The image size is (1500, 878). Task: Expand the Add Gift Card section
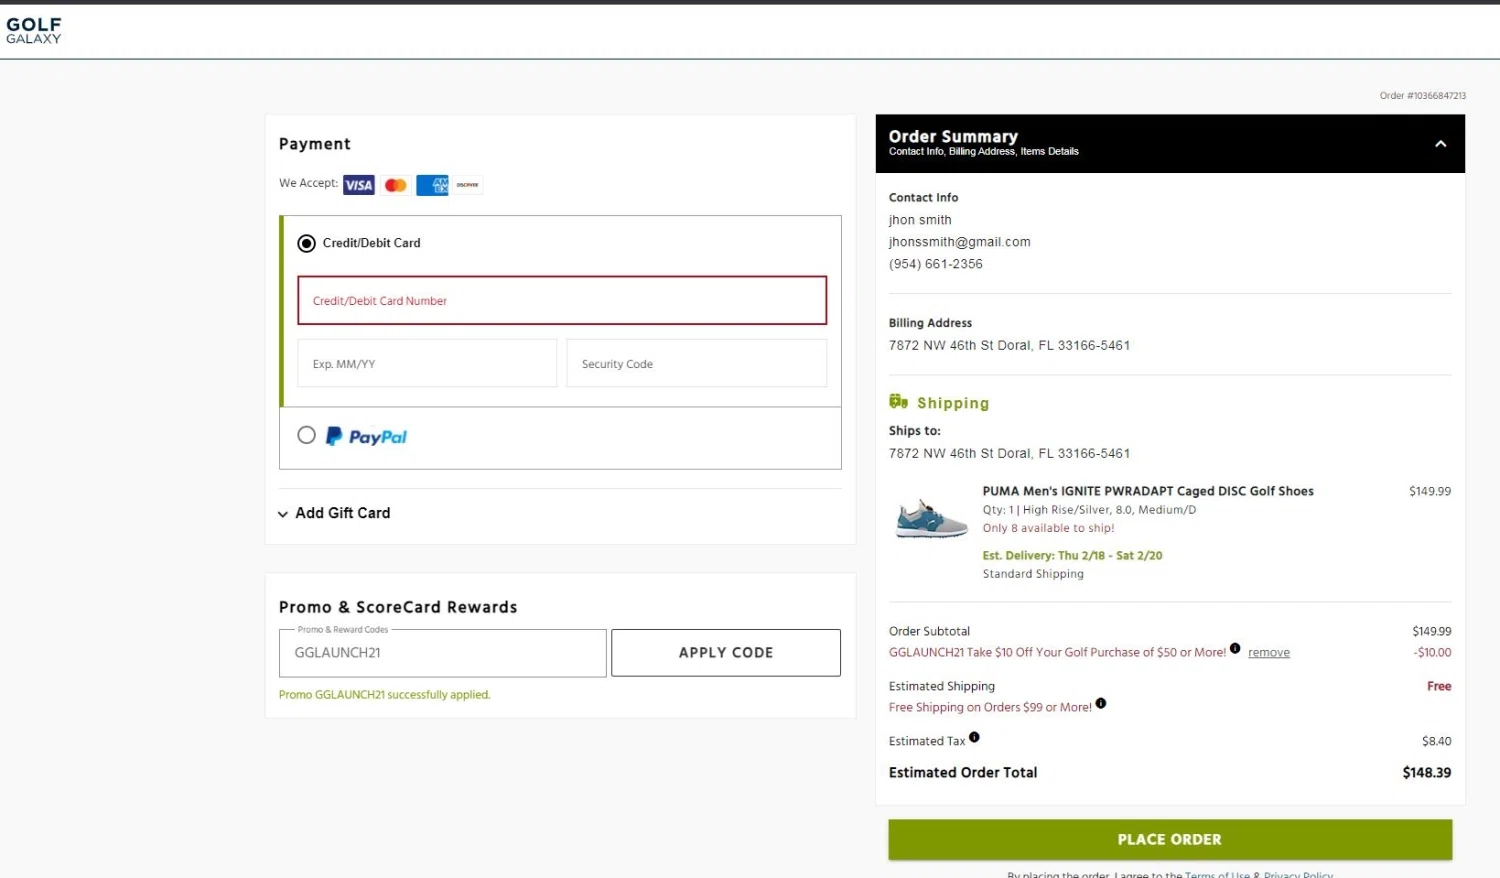pos(334,513)
